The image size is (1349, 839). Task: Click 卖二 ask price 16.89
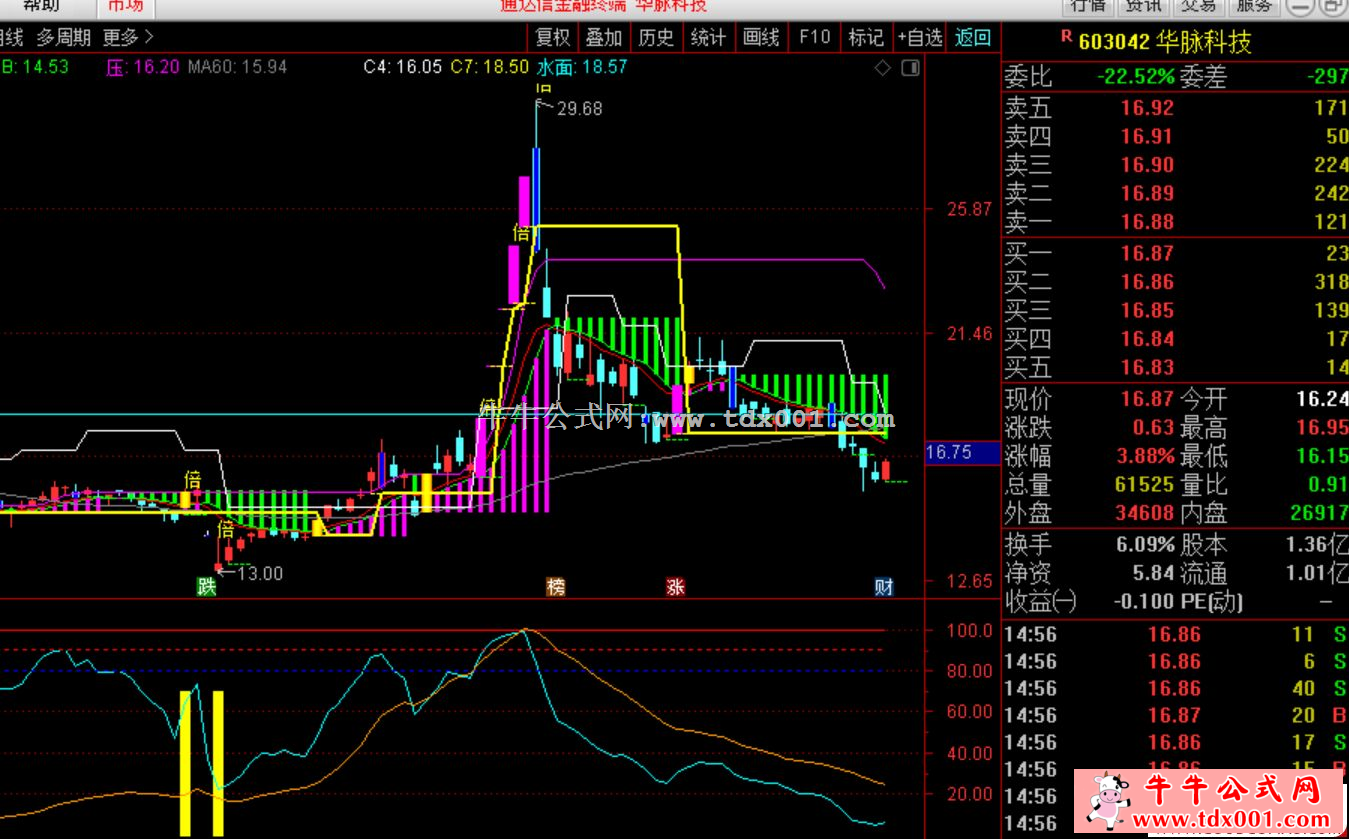click(1147, 193)
